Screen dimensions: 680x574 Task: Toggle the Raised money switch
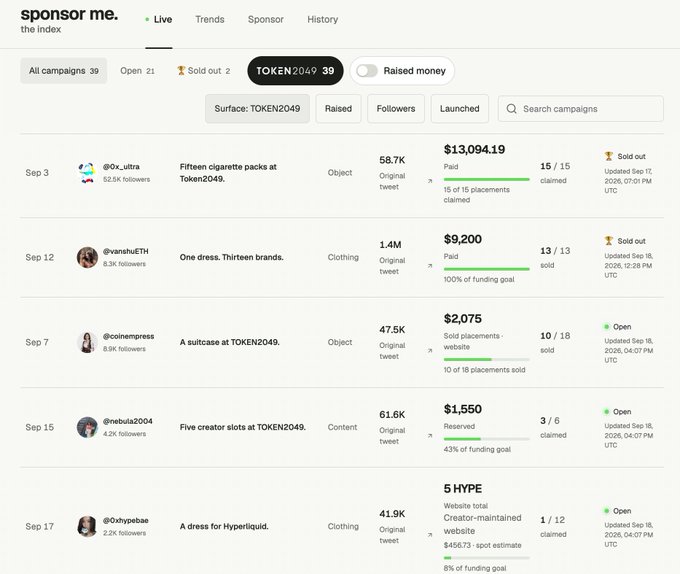coord(367,71)
